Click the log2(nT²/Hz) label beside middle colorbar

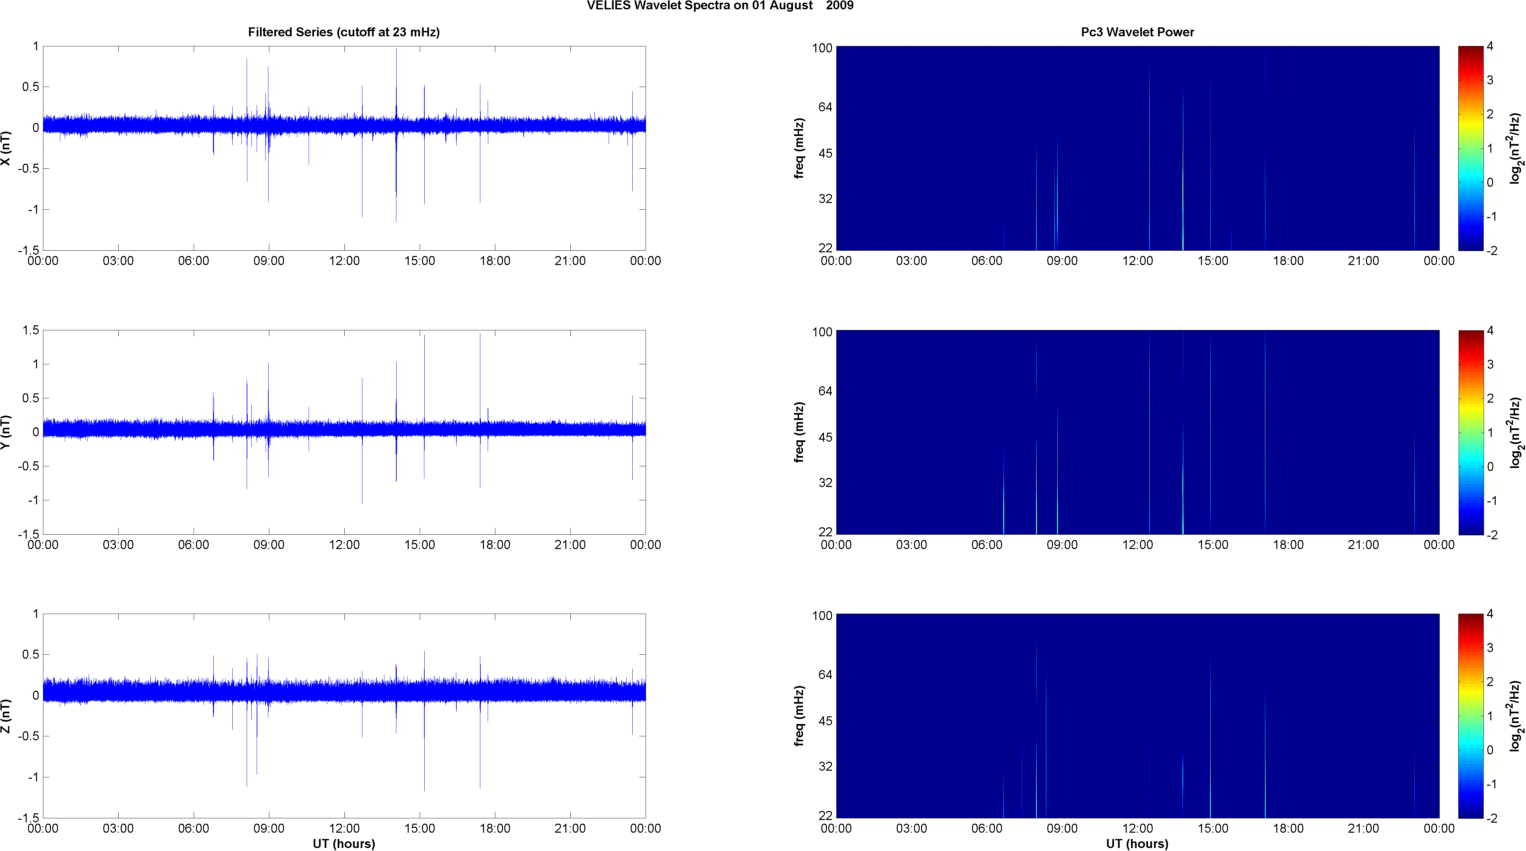pos(1516,432)
